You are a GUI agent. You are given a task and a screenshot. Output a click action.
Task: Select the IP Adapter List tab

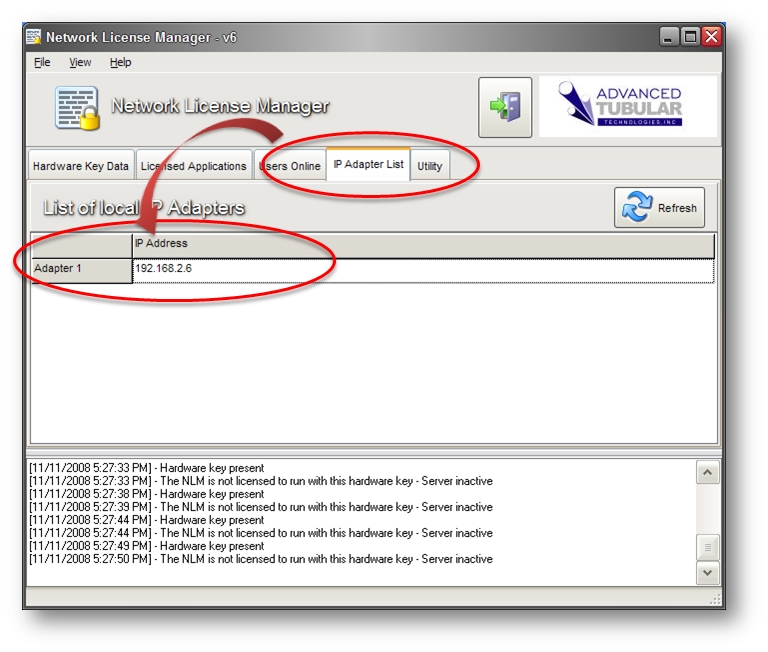(x=368, y=164)
